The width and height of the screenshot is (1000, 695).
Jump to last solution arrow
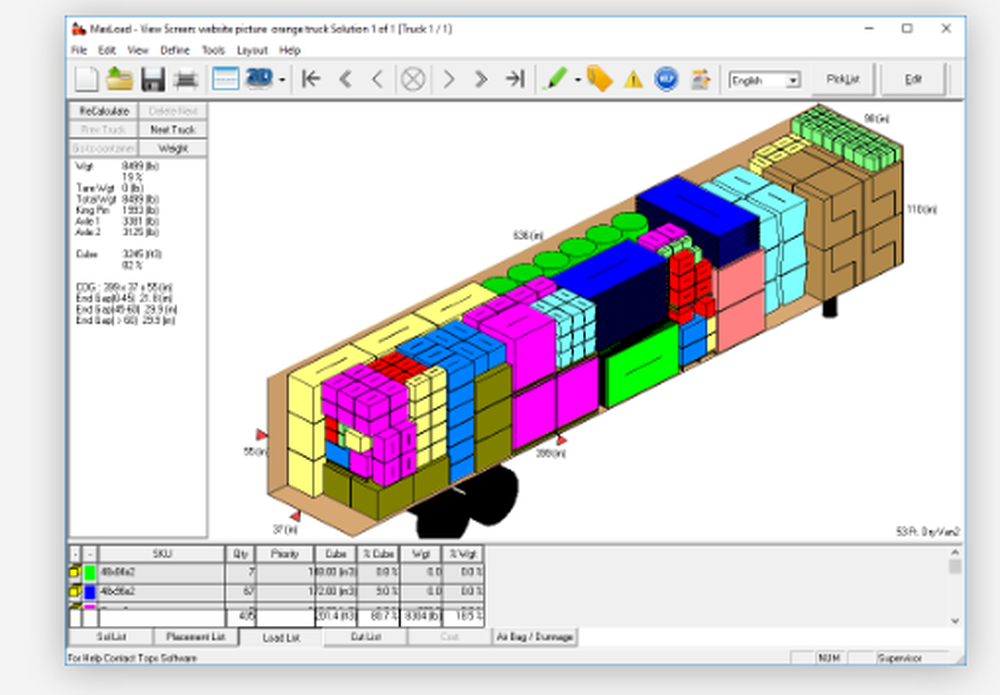[x=515, y=79]
